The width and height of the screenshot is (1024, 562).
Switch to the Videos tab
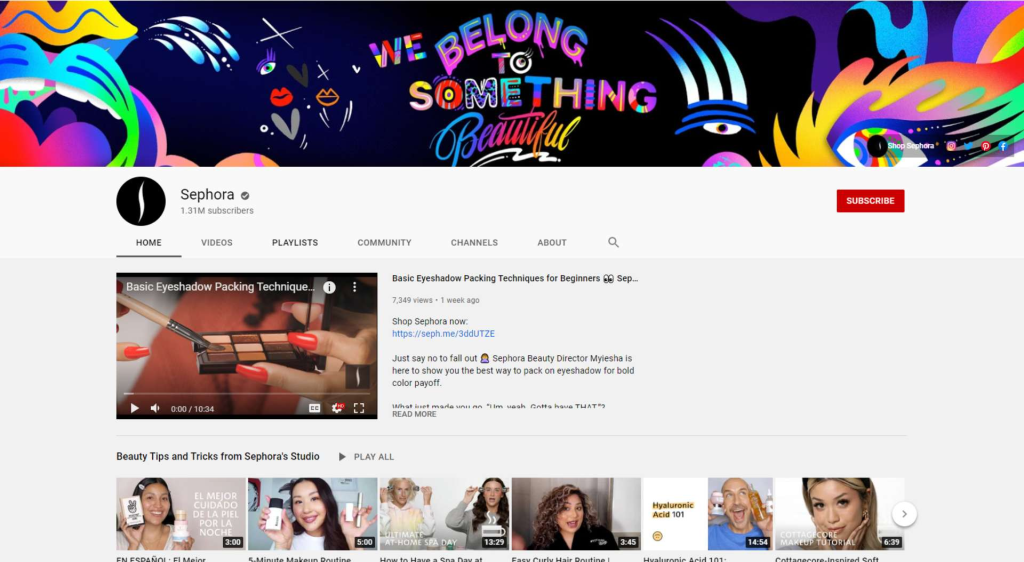[x=217, y=243]
